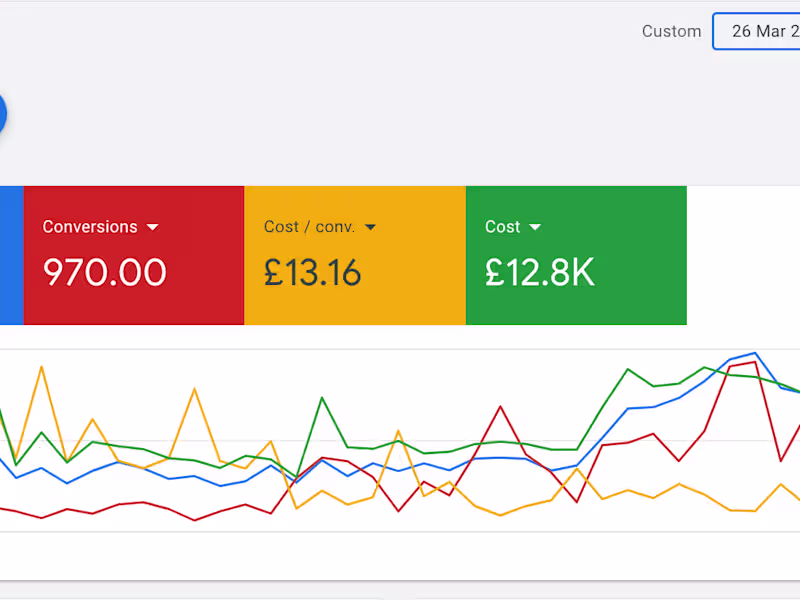Open the Conversions metric dropdown arrow

pyautogui.click(x=153, y=228)
